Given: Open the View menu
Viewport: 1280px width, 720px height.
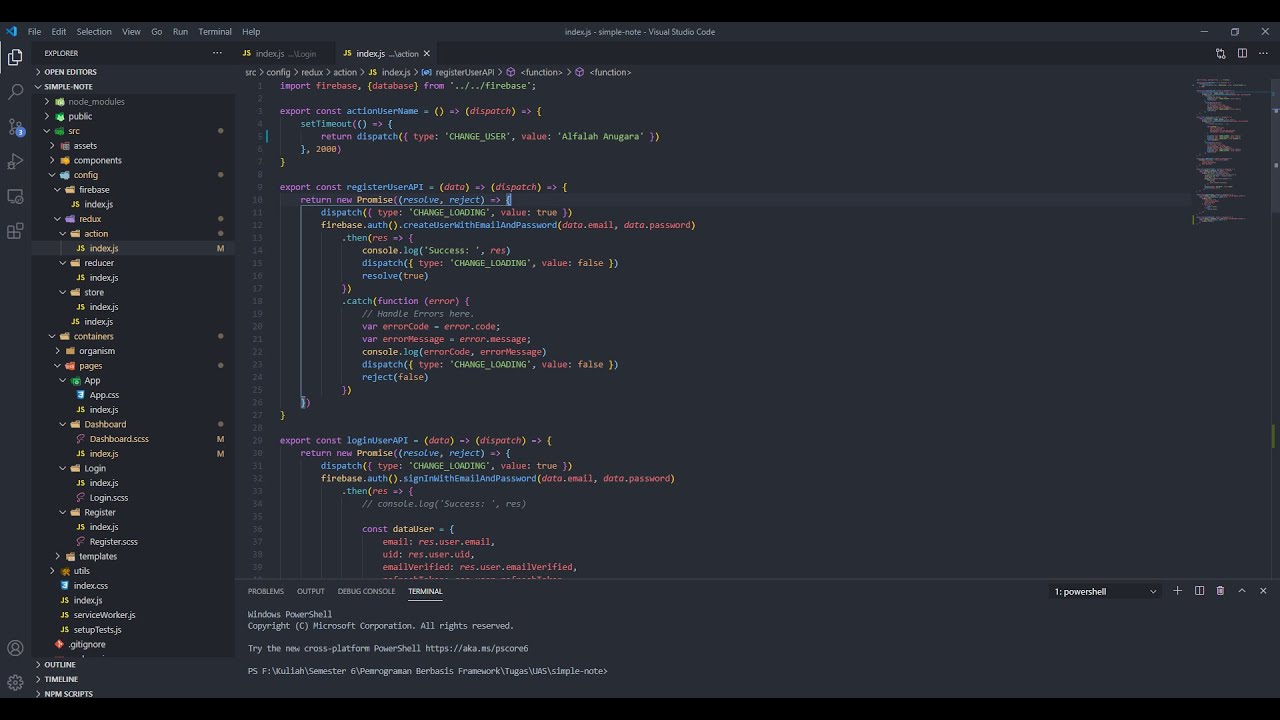Looking at the screenshot, I should (131, 32).
